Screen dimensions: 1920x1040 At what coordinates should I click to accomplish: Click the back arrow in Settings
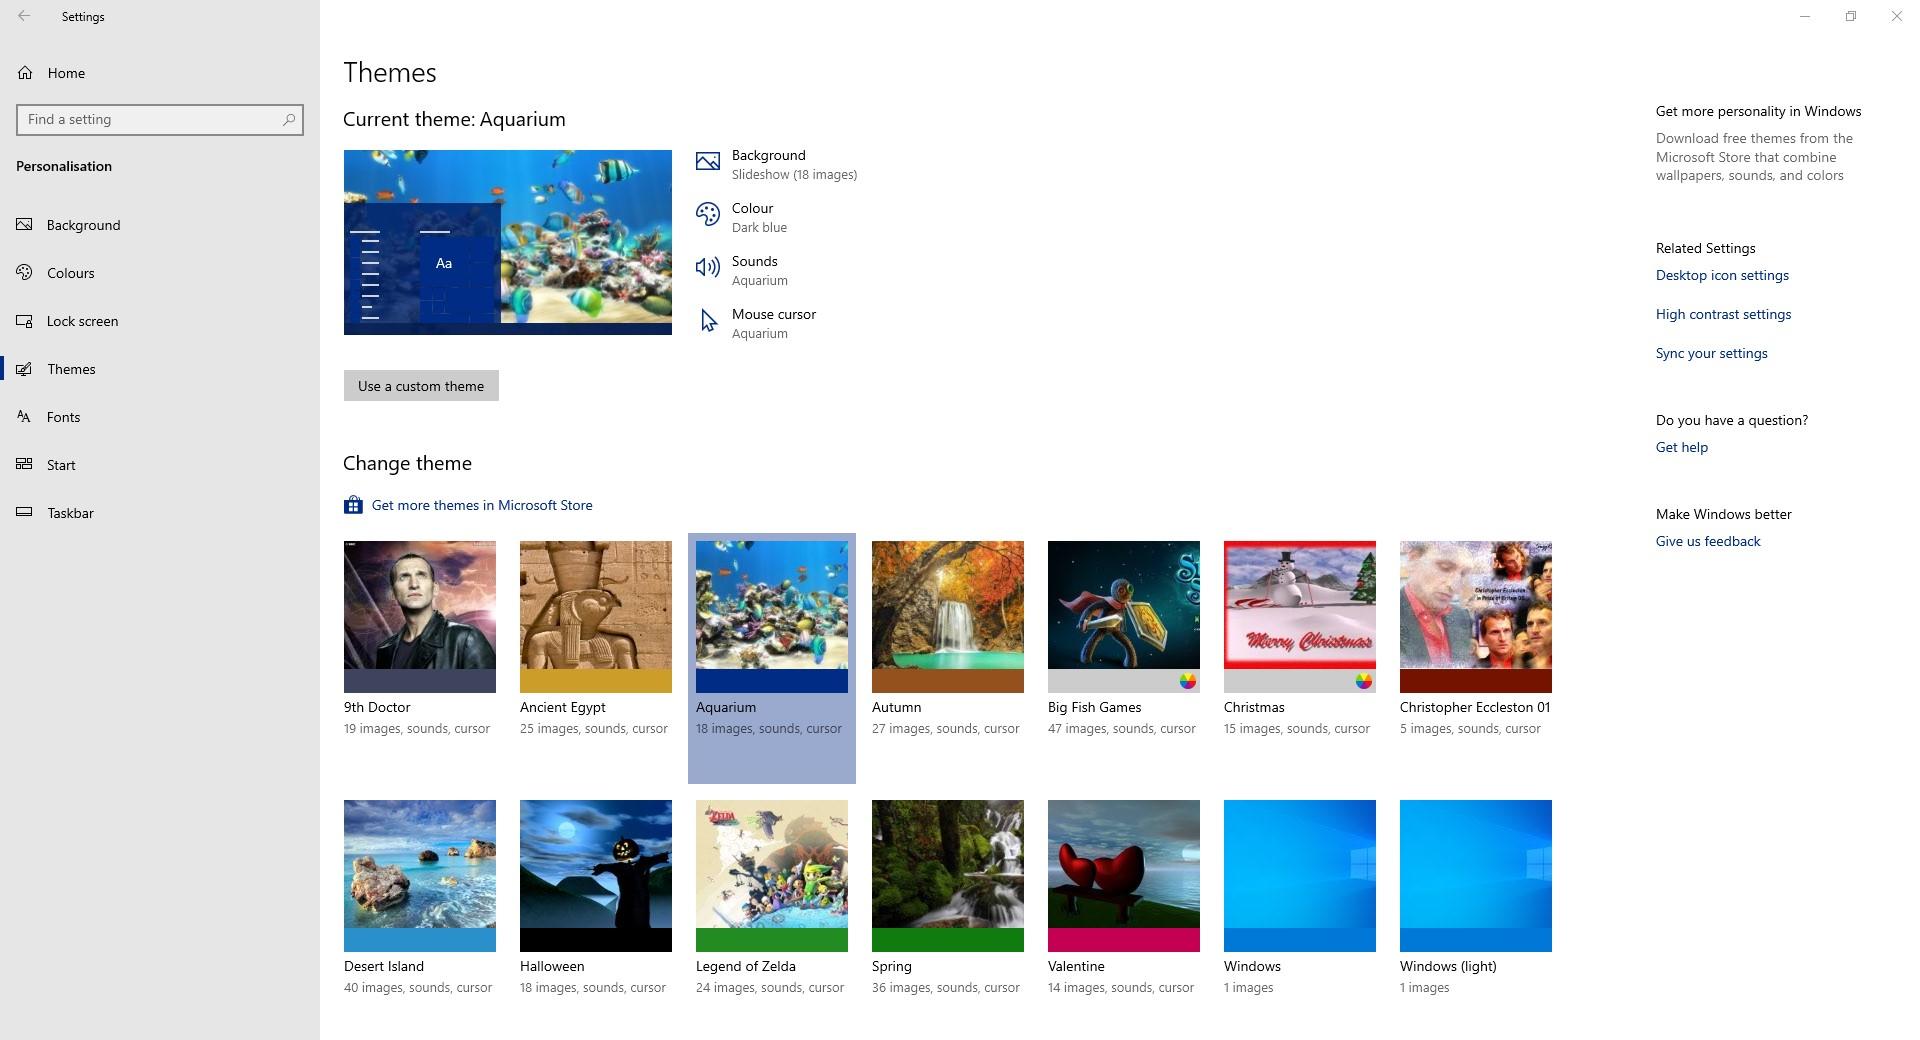(24, 16)
